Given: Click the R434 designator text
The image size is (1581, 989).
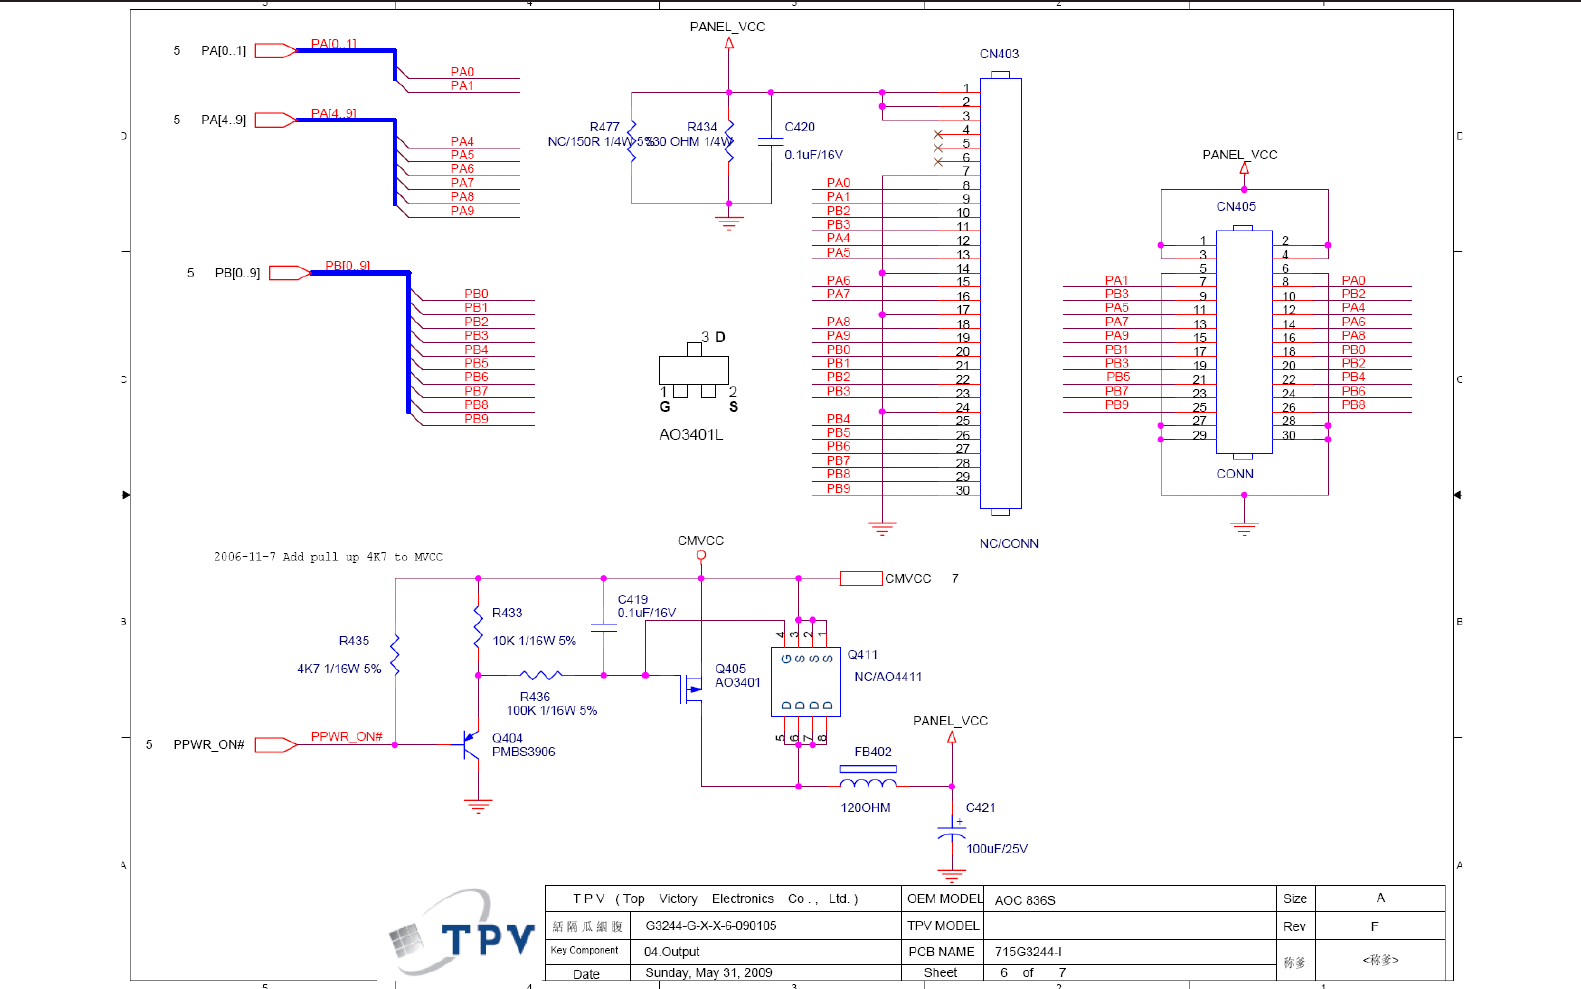Looking at the screenshot, I should pyautogui.click(x=702, y=127).
